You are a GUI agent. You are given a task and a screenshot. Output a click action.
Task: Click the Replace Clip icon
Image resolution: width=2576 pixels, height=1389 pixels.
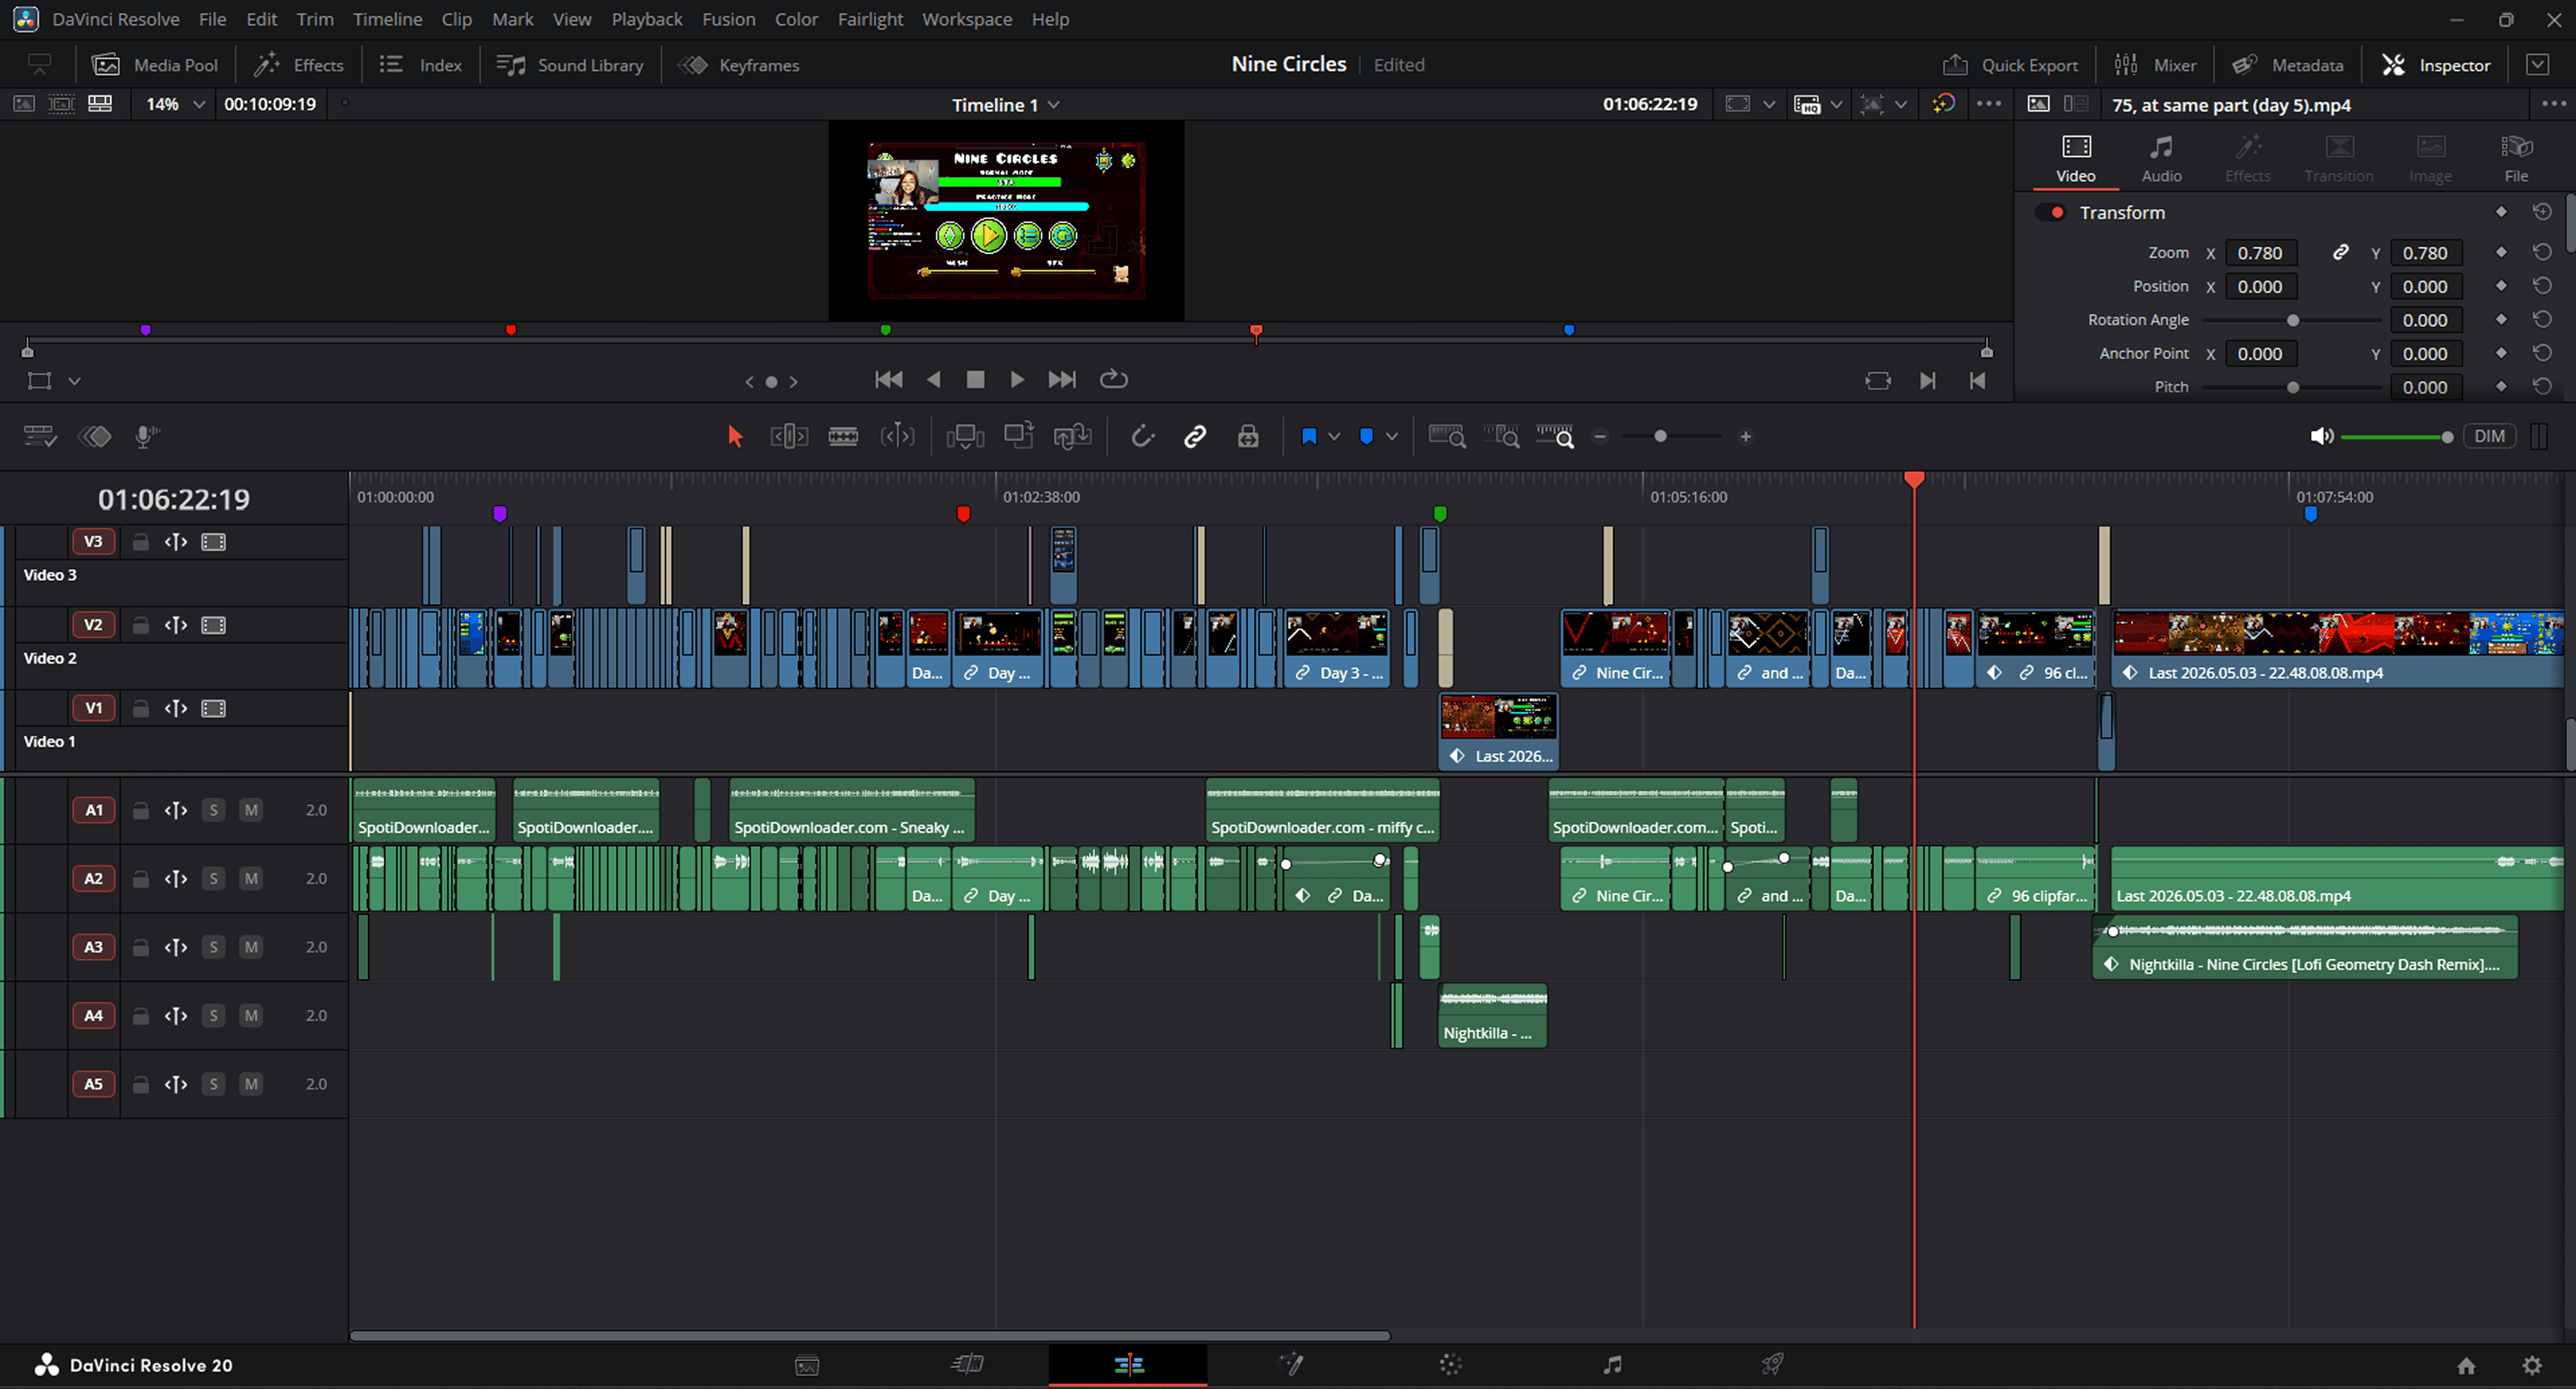pyautogui.click(x=1072, y=436)
